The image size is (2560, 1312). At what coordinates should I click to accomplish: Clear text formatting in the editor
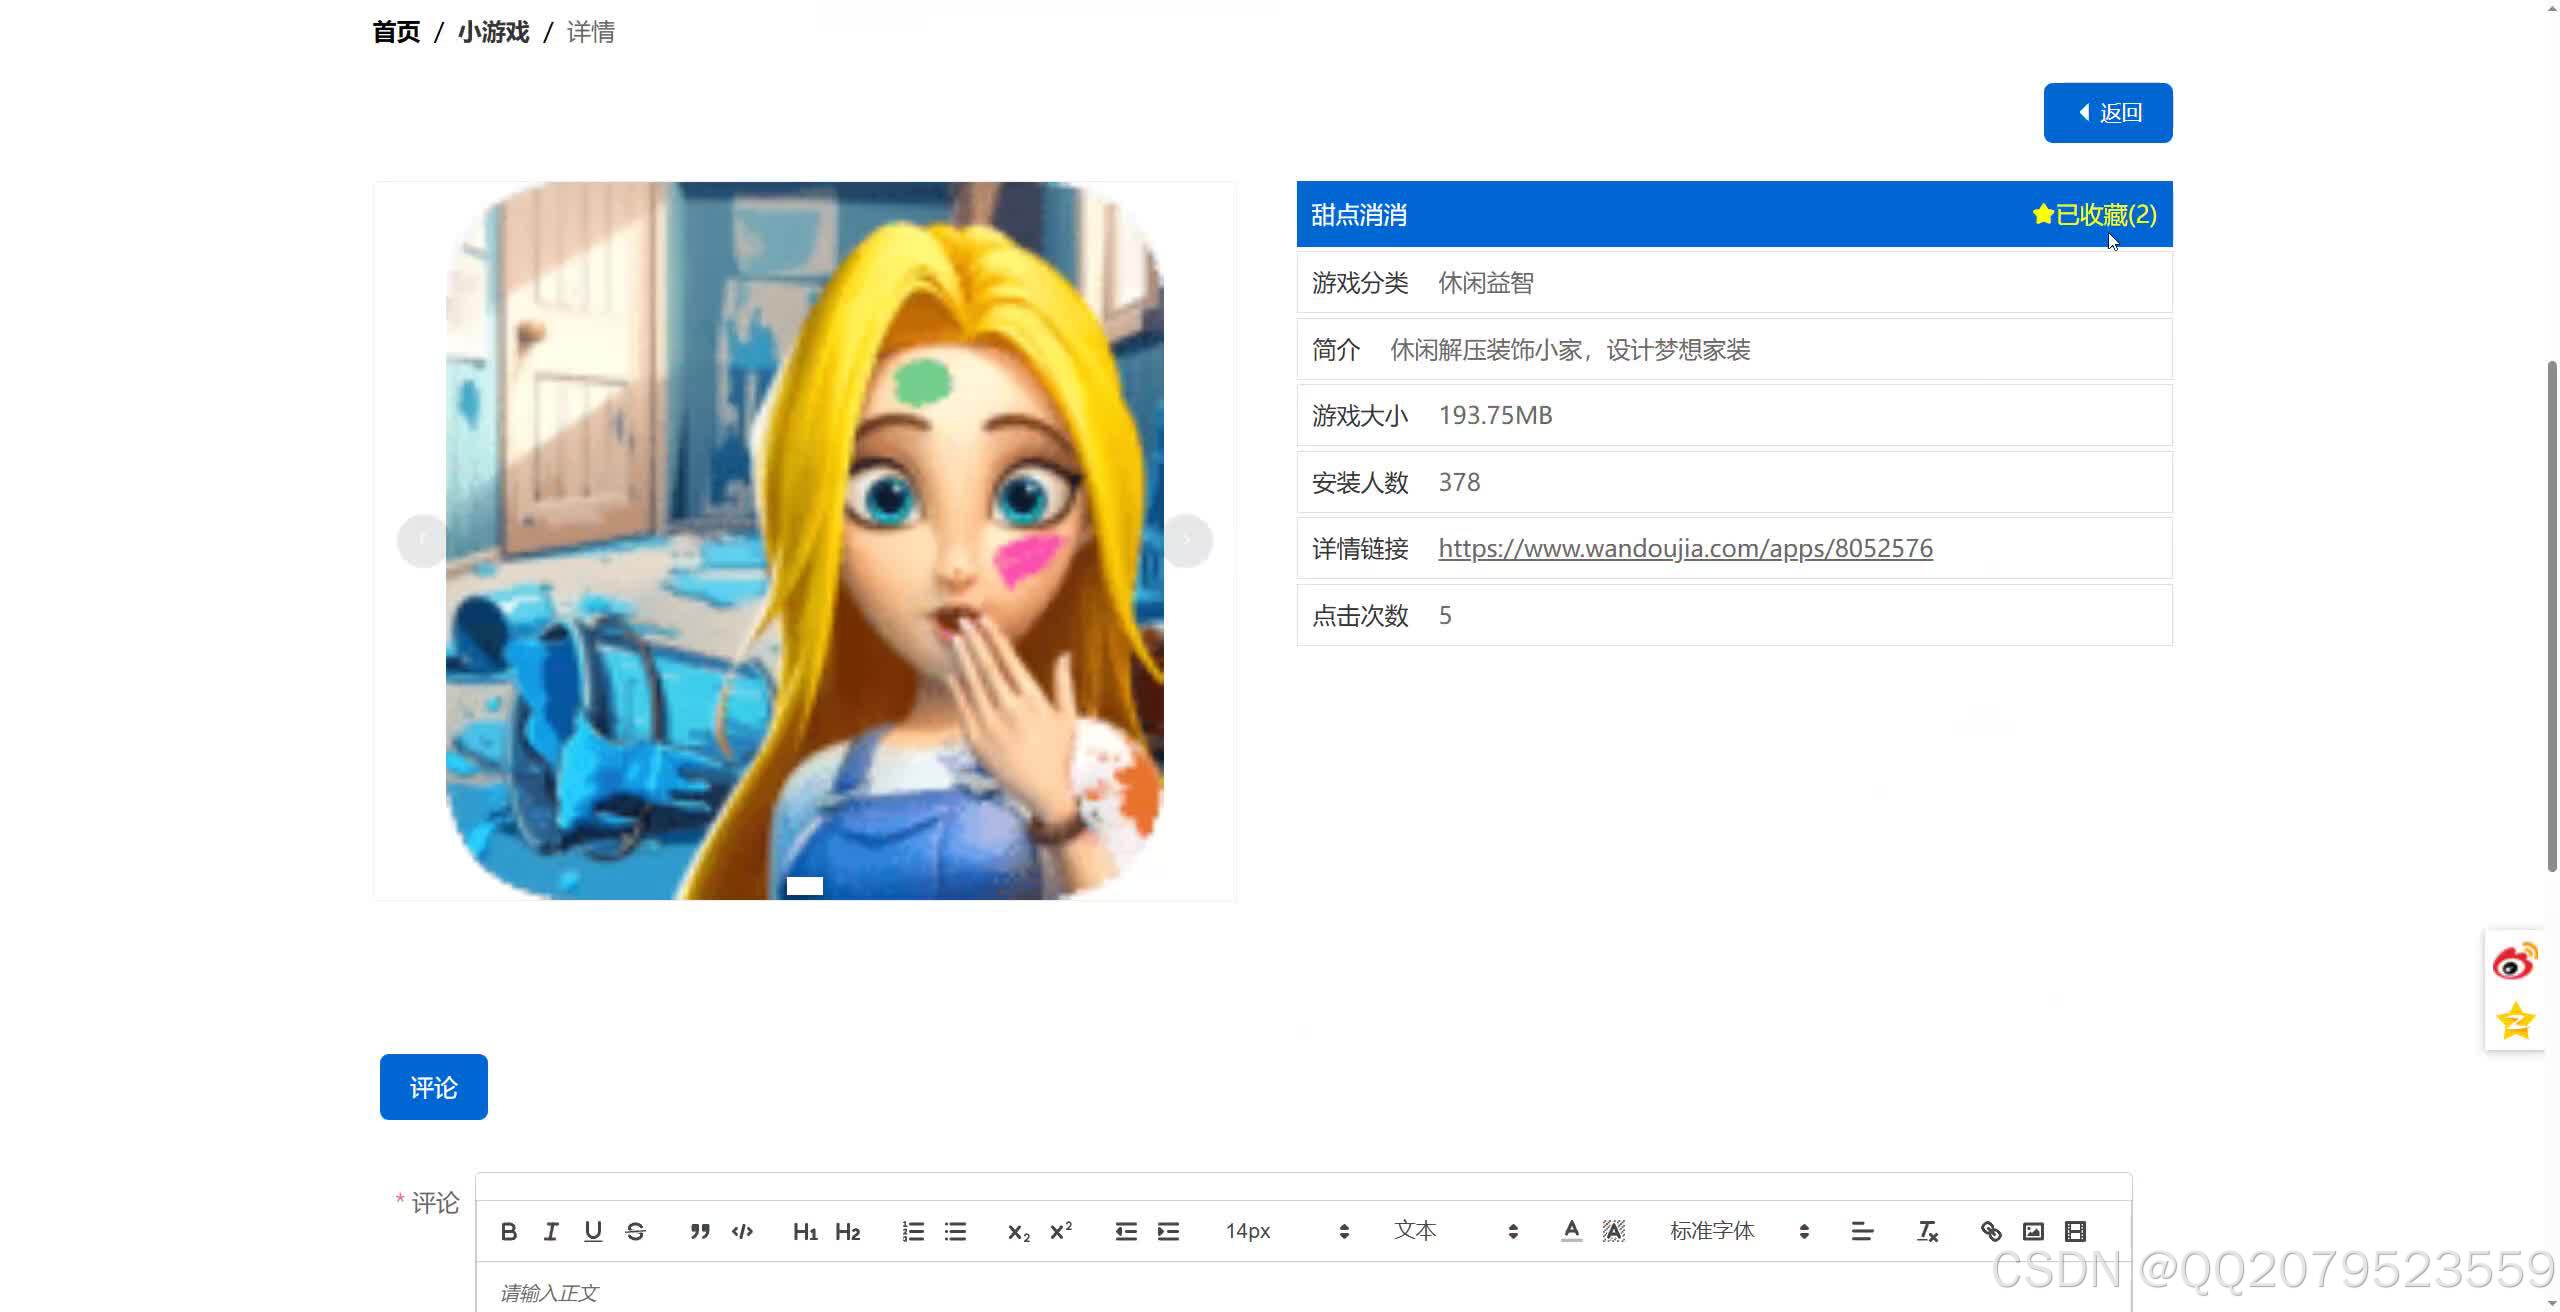[x=1927, y=1231]
